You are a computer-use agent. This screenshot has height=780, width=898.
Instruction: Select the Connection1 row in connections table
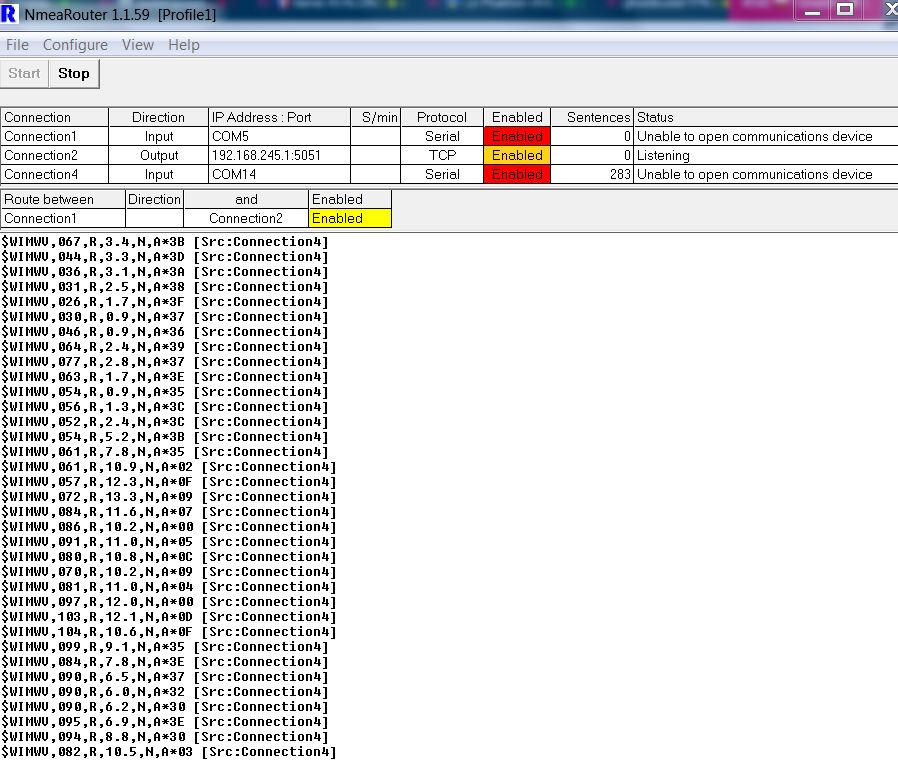(54, 136)
